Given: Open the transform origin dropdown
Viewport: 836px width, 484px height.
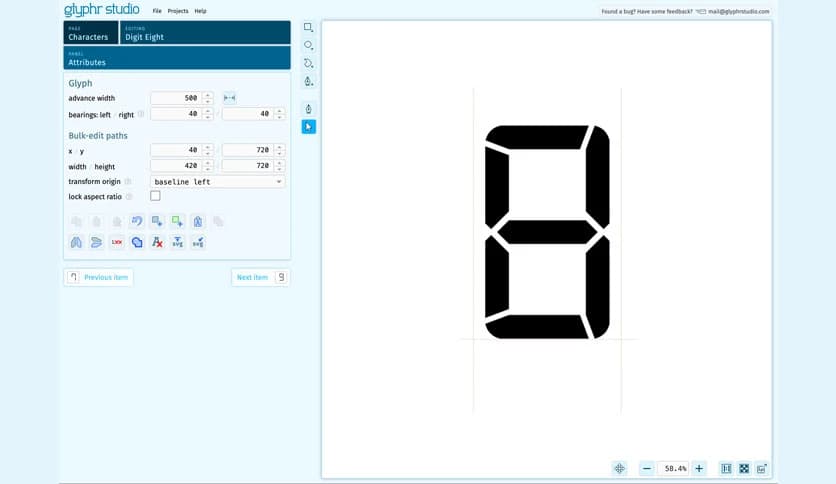Looking at the screenshot, I should click(218, 182).
